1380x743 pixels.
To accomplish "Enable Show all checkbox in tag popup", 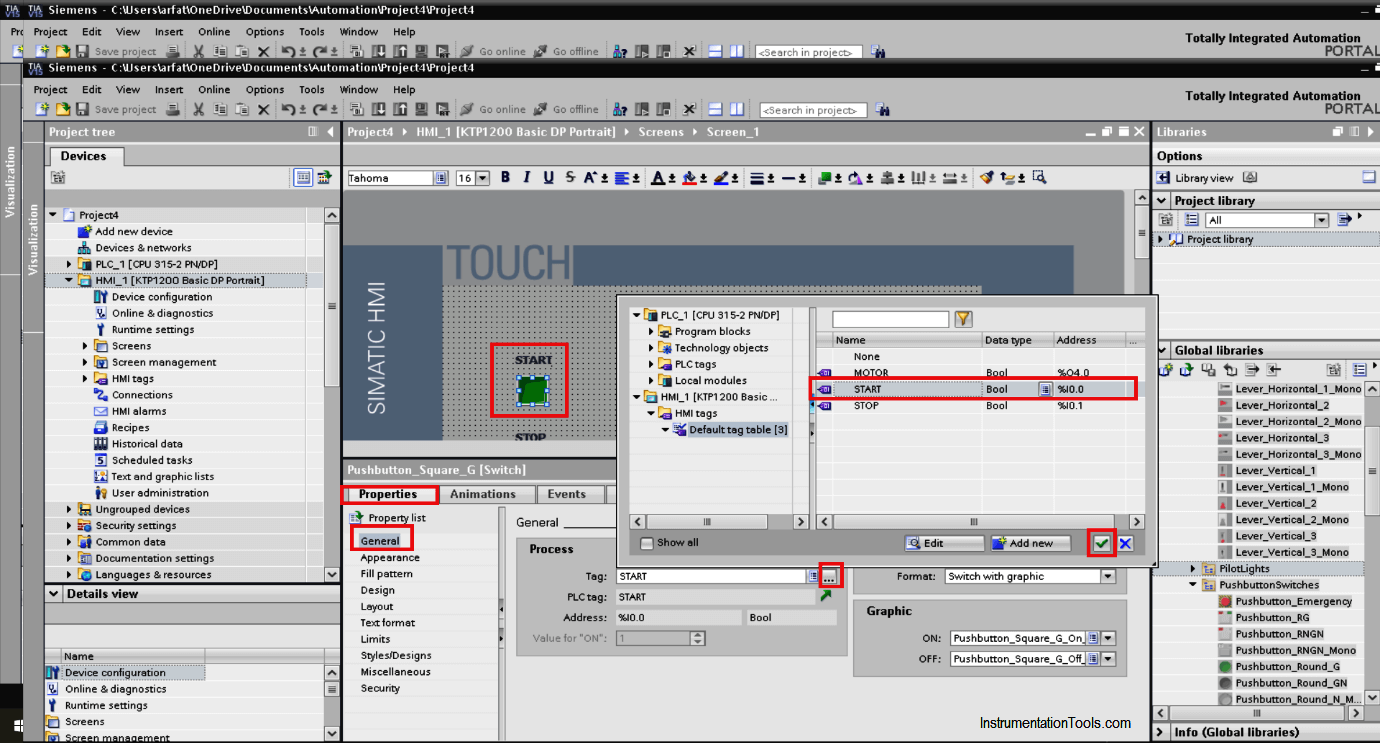I will click(646, 543).
